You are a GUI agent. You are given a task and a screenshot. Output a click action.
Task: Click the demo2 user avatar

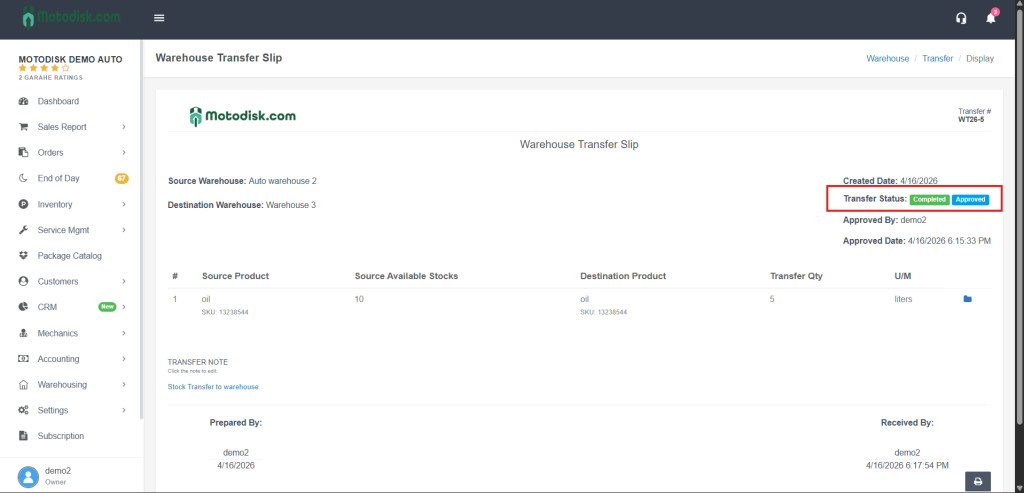[28, 475]
